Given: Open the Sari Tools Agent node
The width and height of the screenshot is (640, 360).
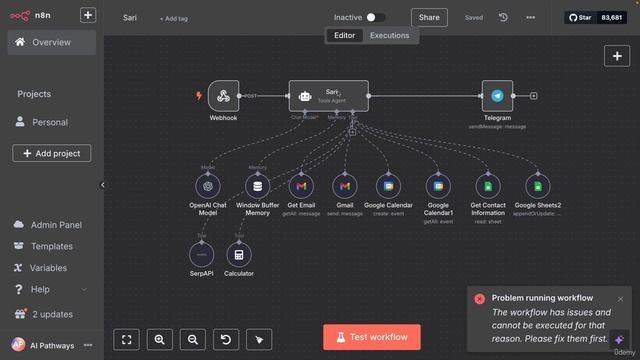Looking at the screenshot, I should click(329, 96).
